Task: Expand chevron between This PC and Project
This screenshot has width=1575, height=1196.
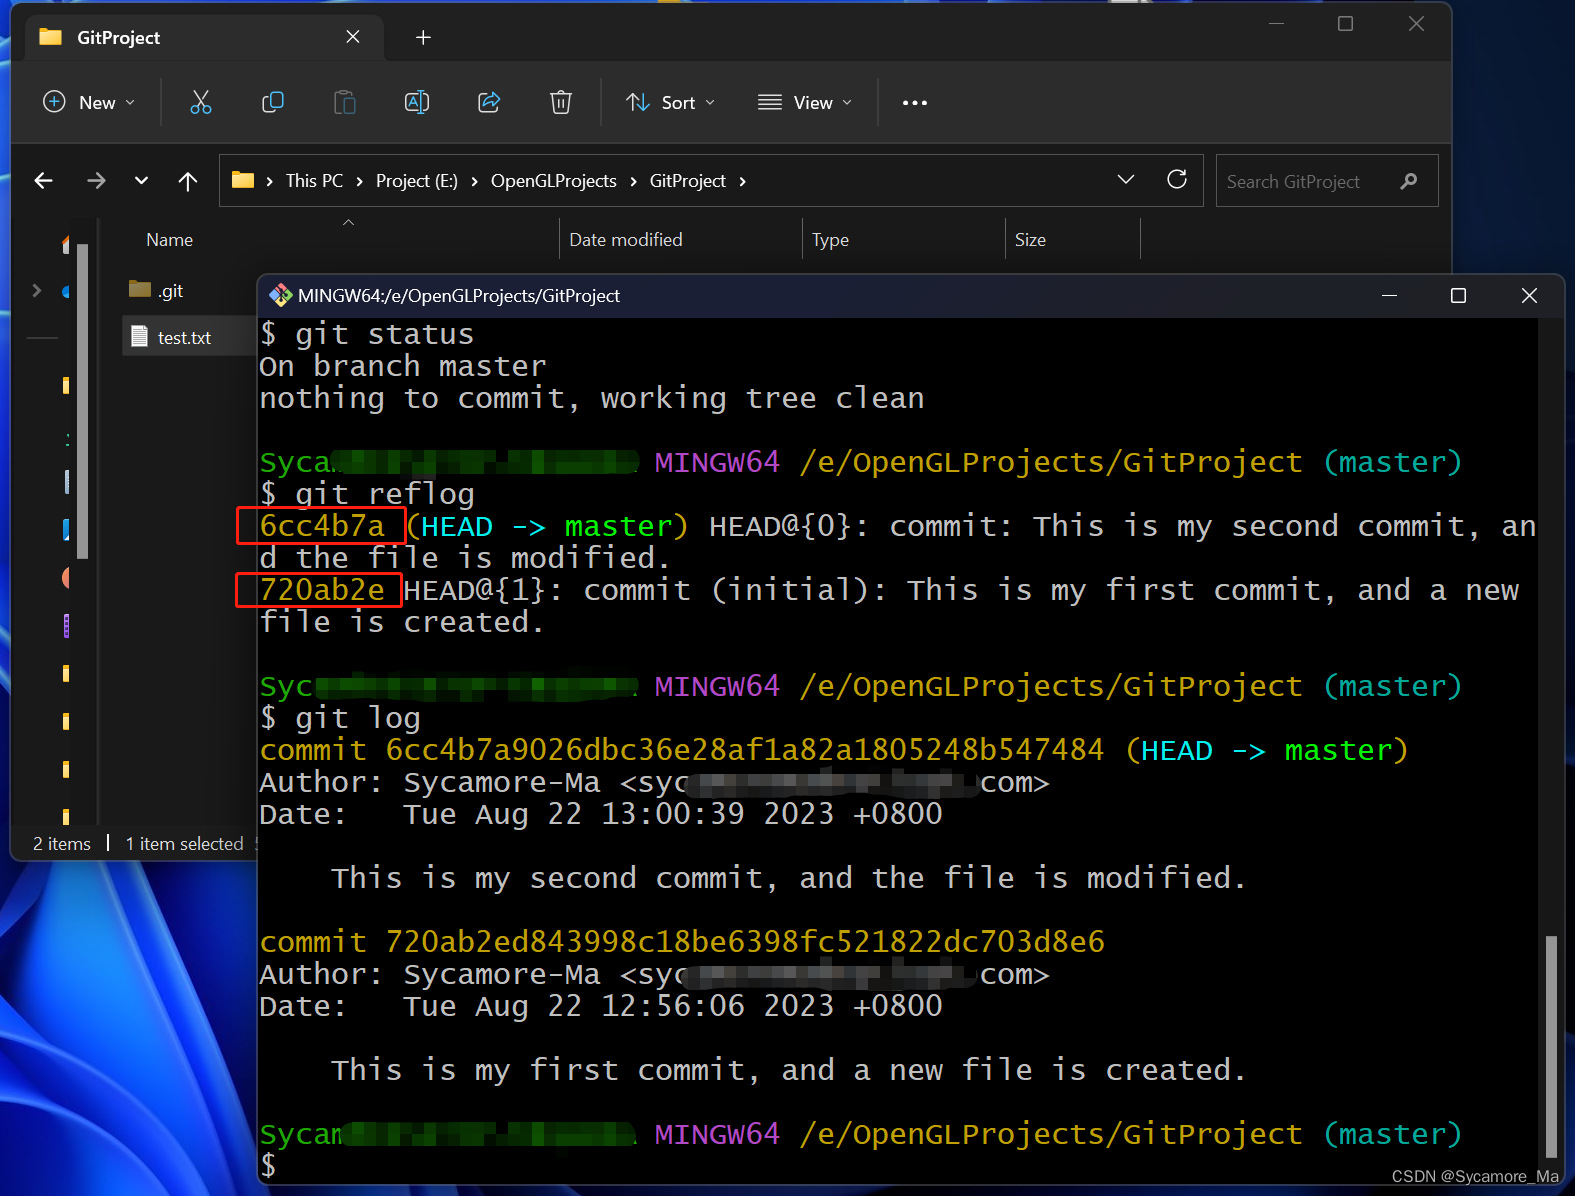Action: tap(360, 181)
